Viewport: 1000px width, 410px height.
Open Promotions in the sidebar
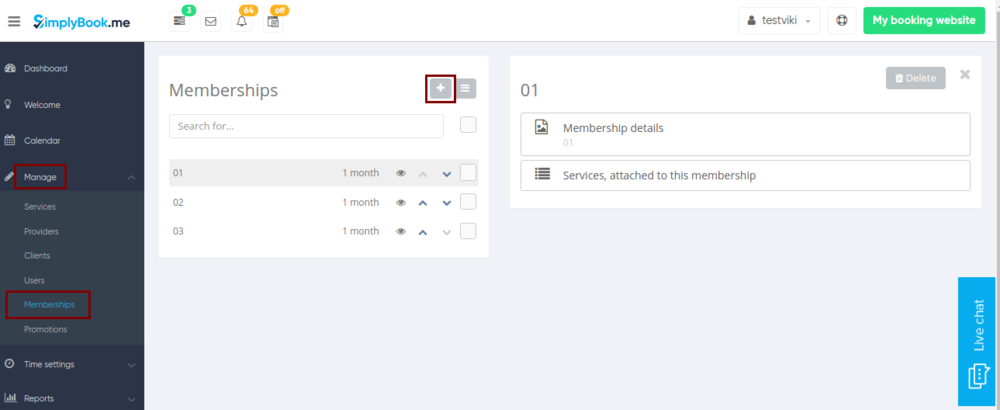(x=46, y=329)
